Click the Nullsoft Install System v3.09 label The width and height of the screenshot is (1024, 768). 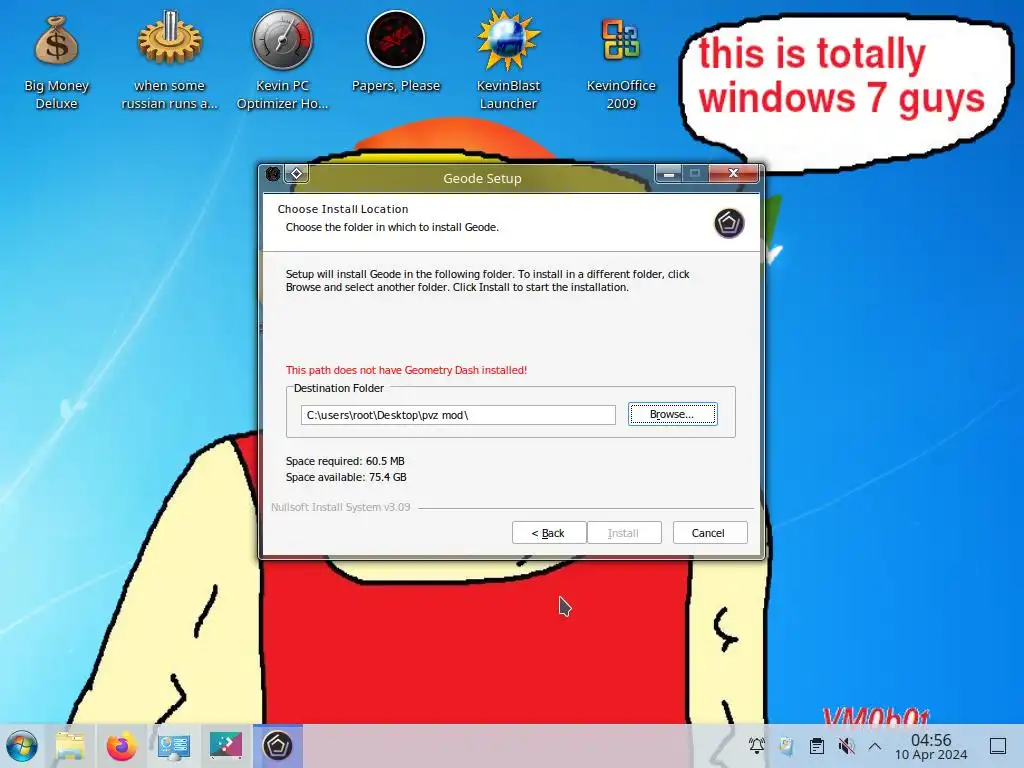pyautogui.click(x=340, y=507)
